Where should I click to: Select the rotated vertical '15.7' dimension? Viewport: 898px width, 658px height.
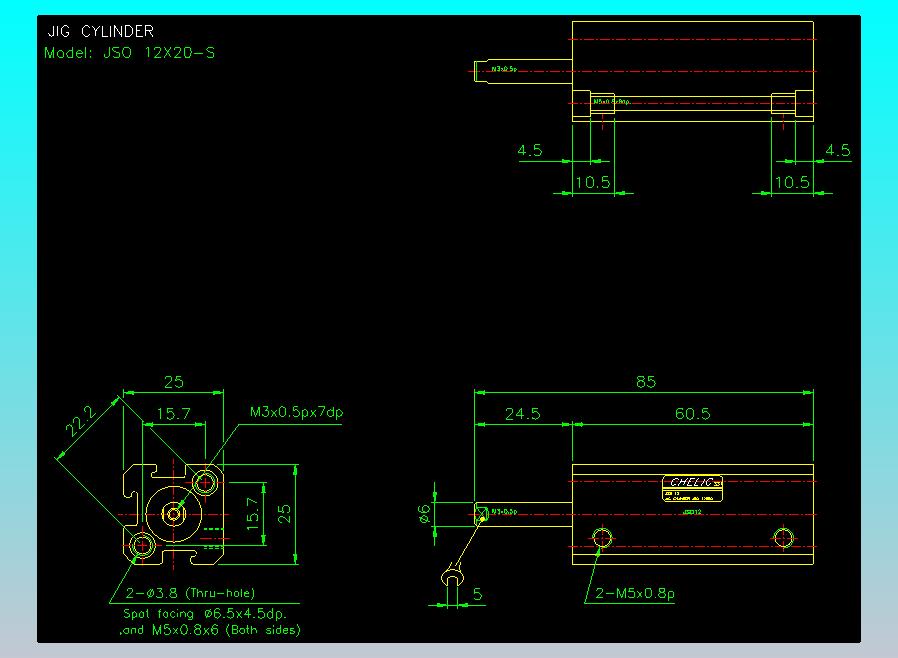[253, 514]
